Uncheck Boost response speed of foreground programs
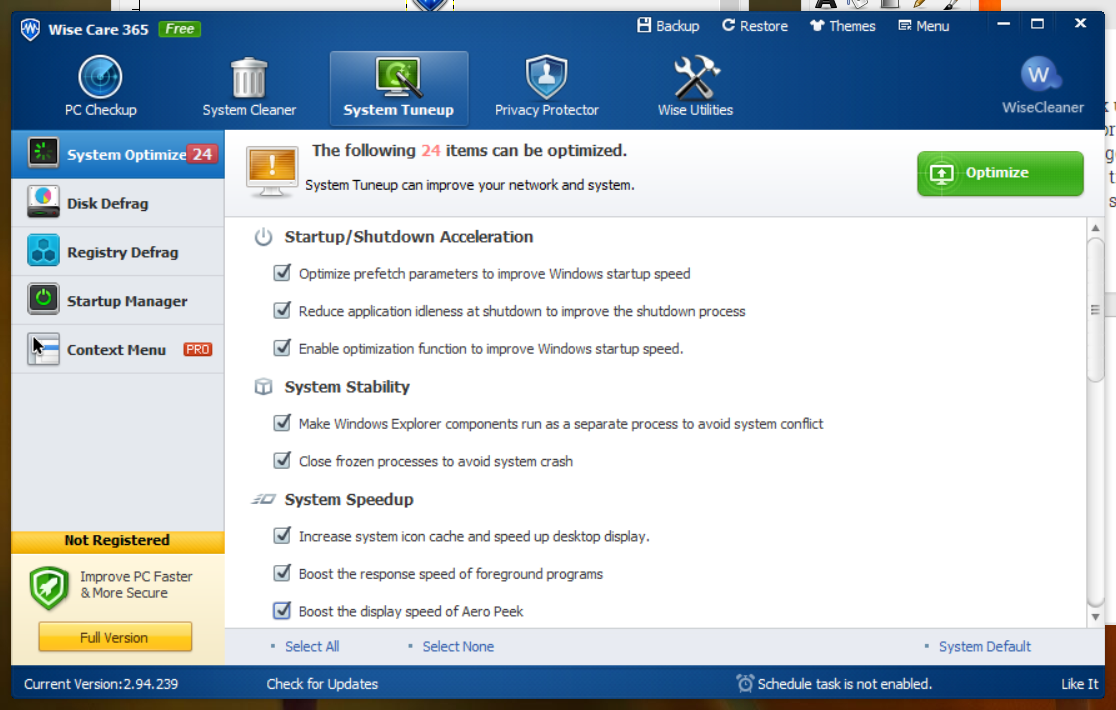The width and height of the screenshot is (1116, 710). (282, 573)
